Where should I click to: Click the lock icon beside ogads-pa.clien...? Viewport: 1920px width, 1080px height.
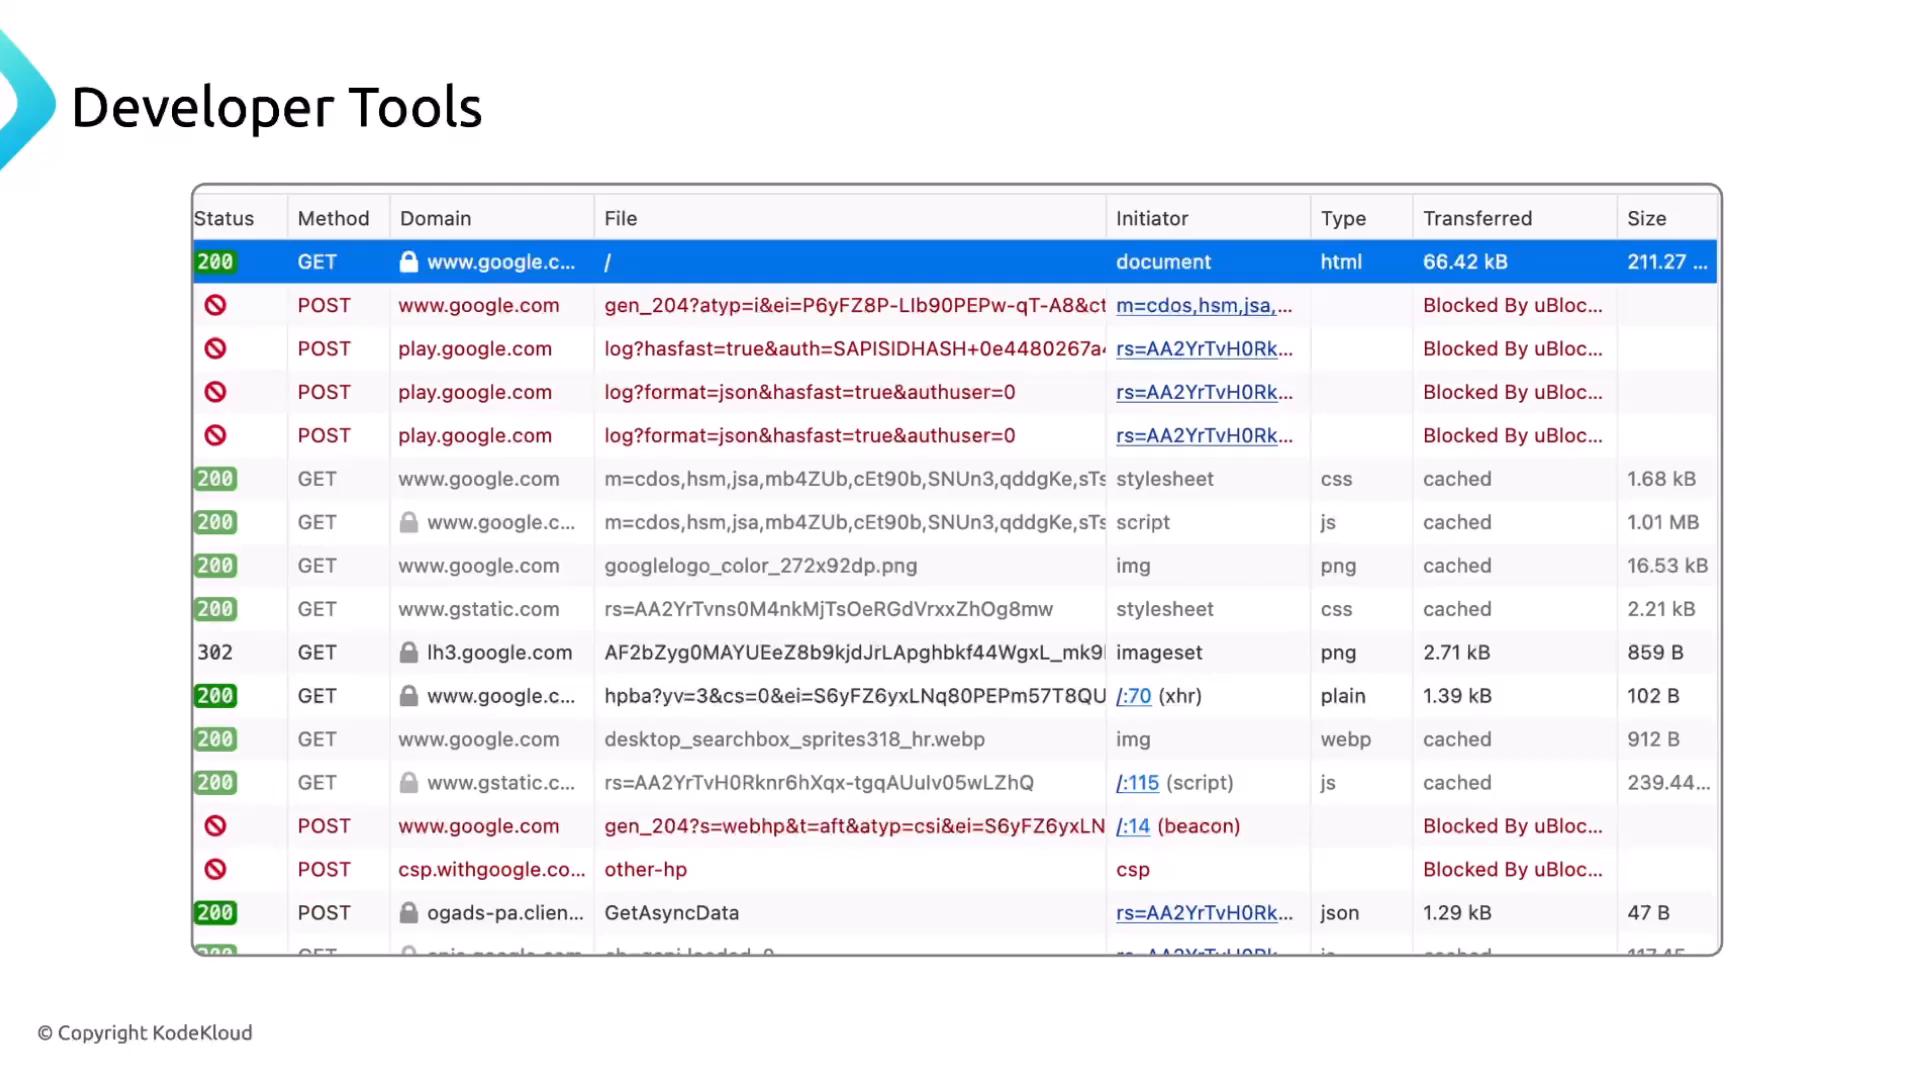tap(408, 912)
